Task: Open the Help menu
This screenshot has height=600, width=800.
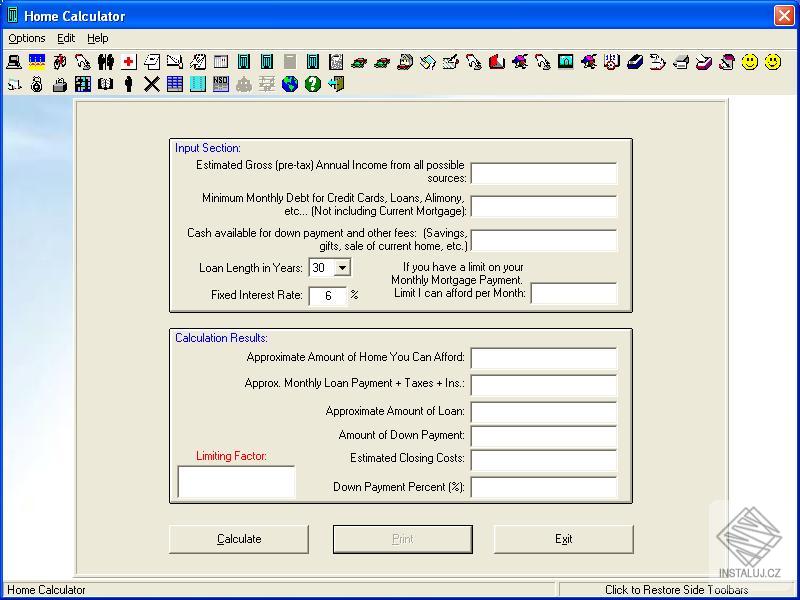Action: coord(97,38)
